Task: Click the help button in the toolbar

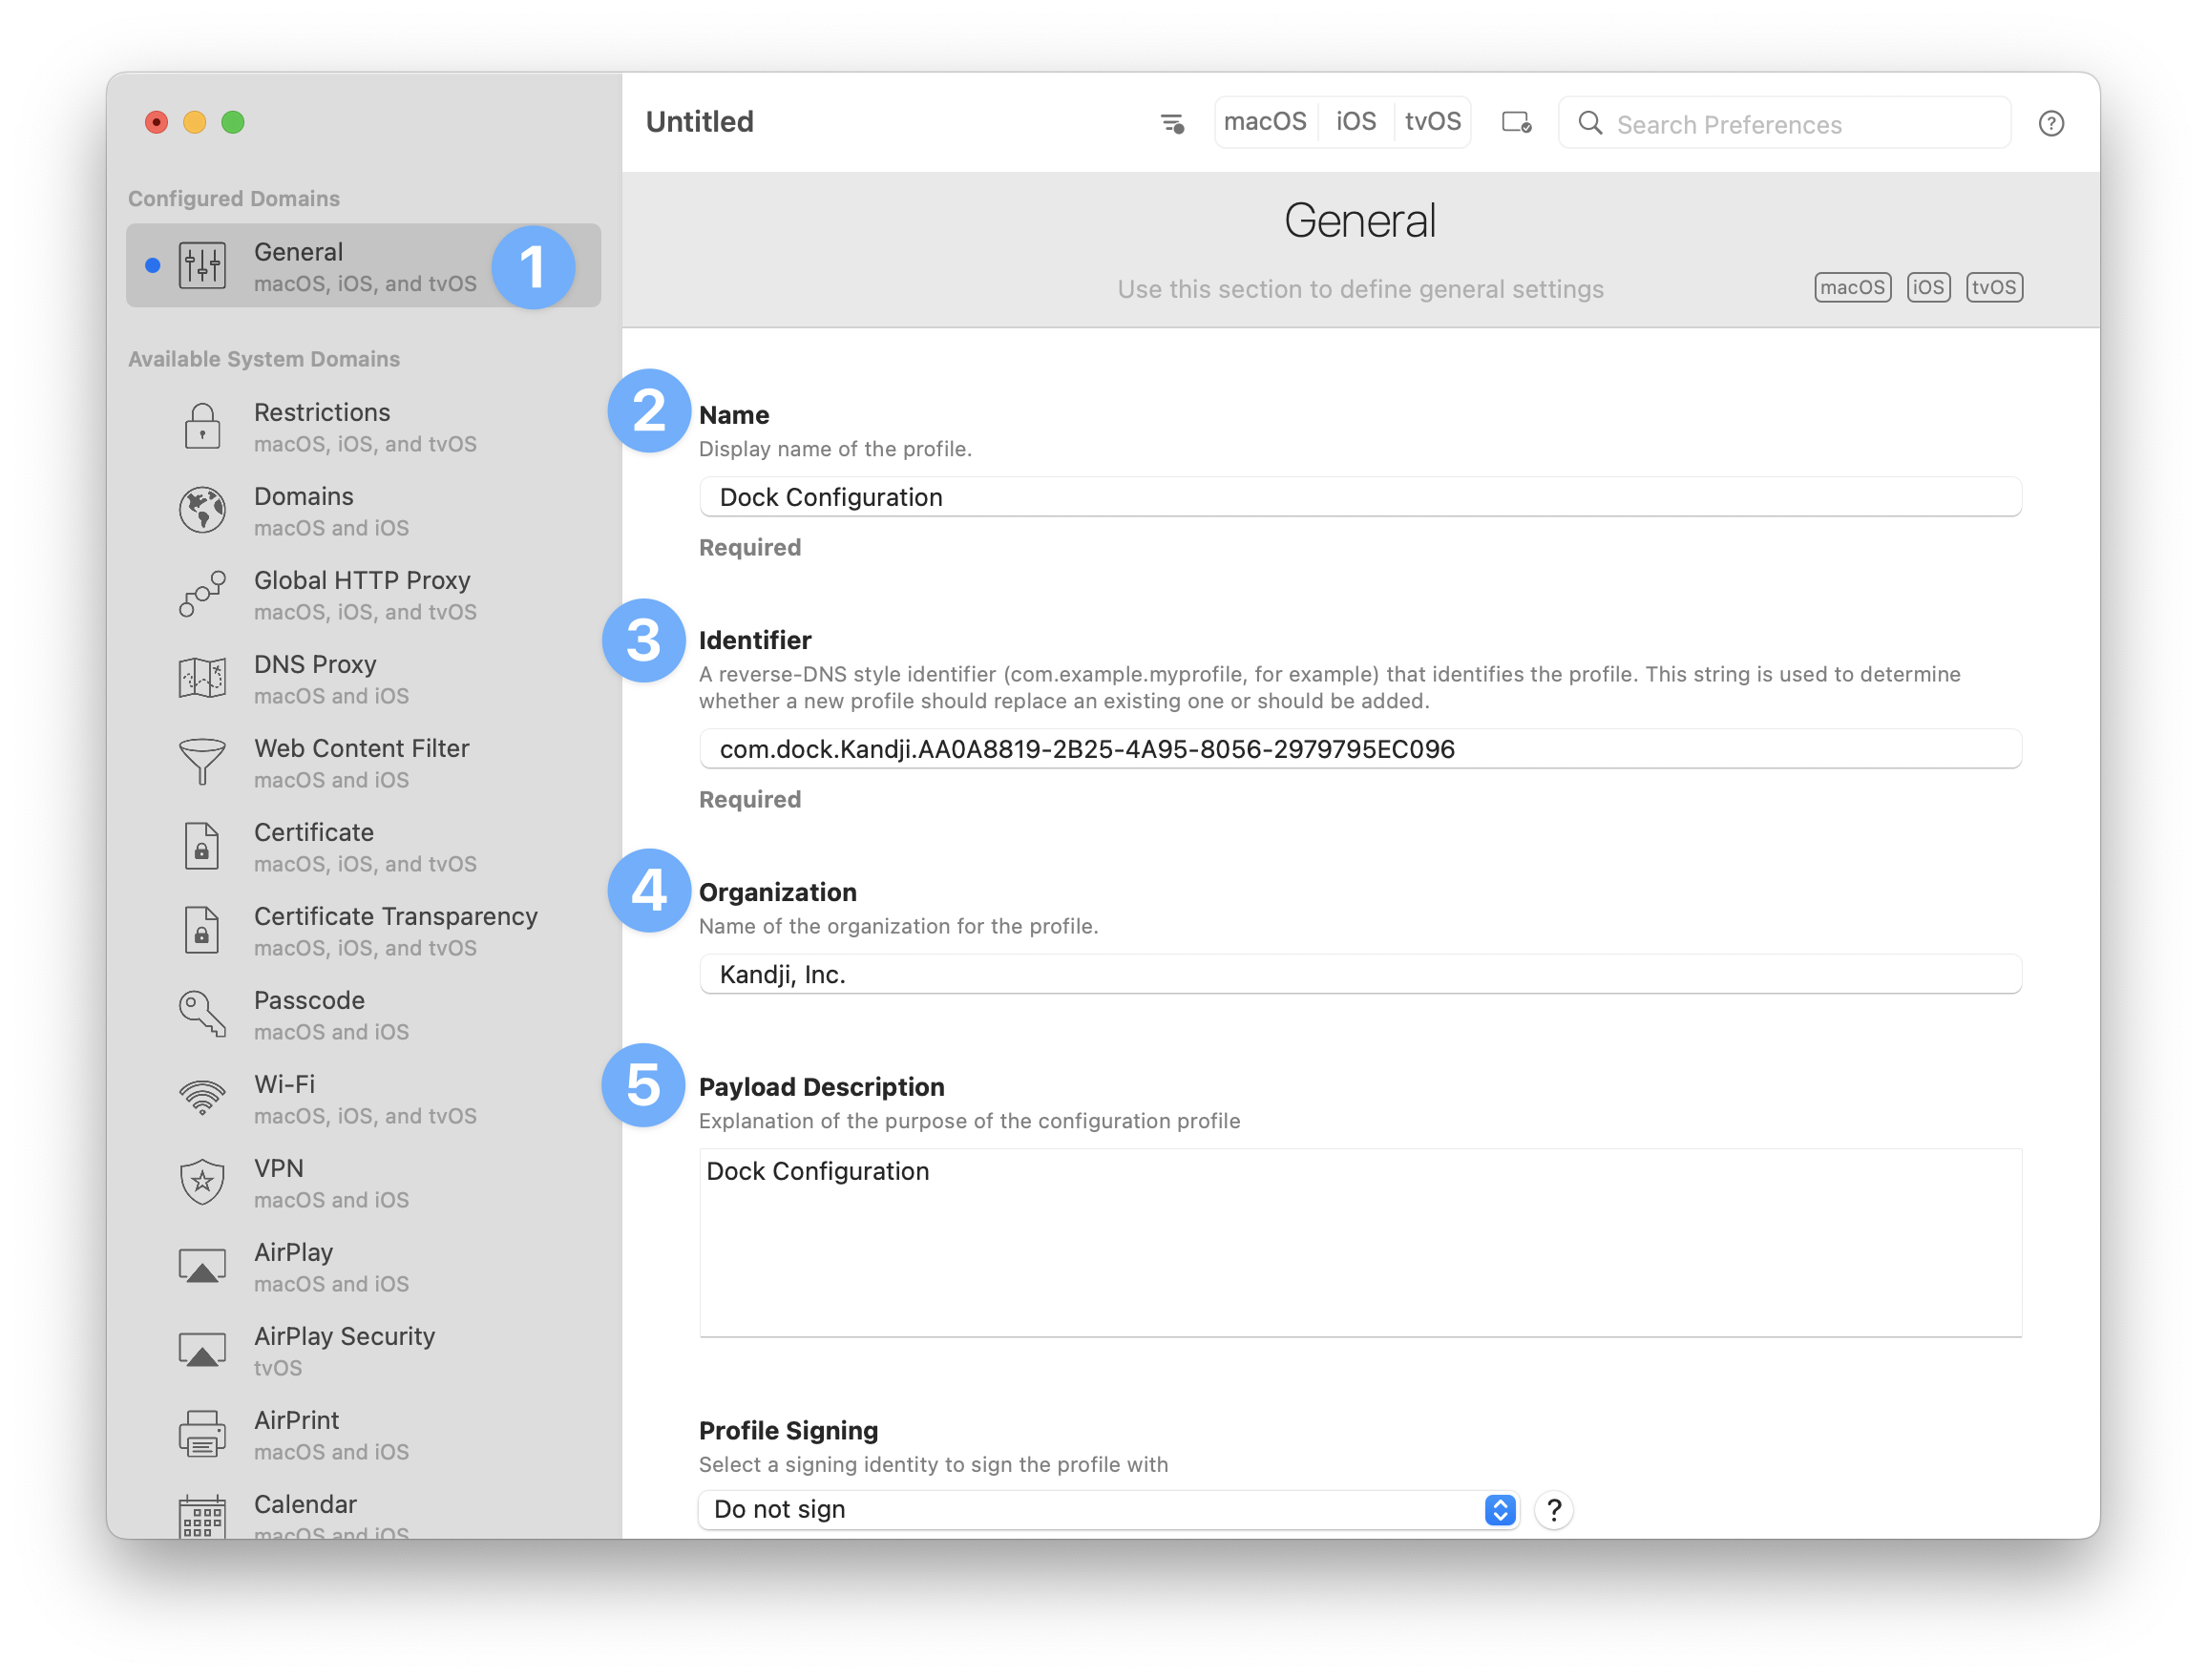Action: [x=2051, y=123]
